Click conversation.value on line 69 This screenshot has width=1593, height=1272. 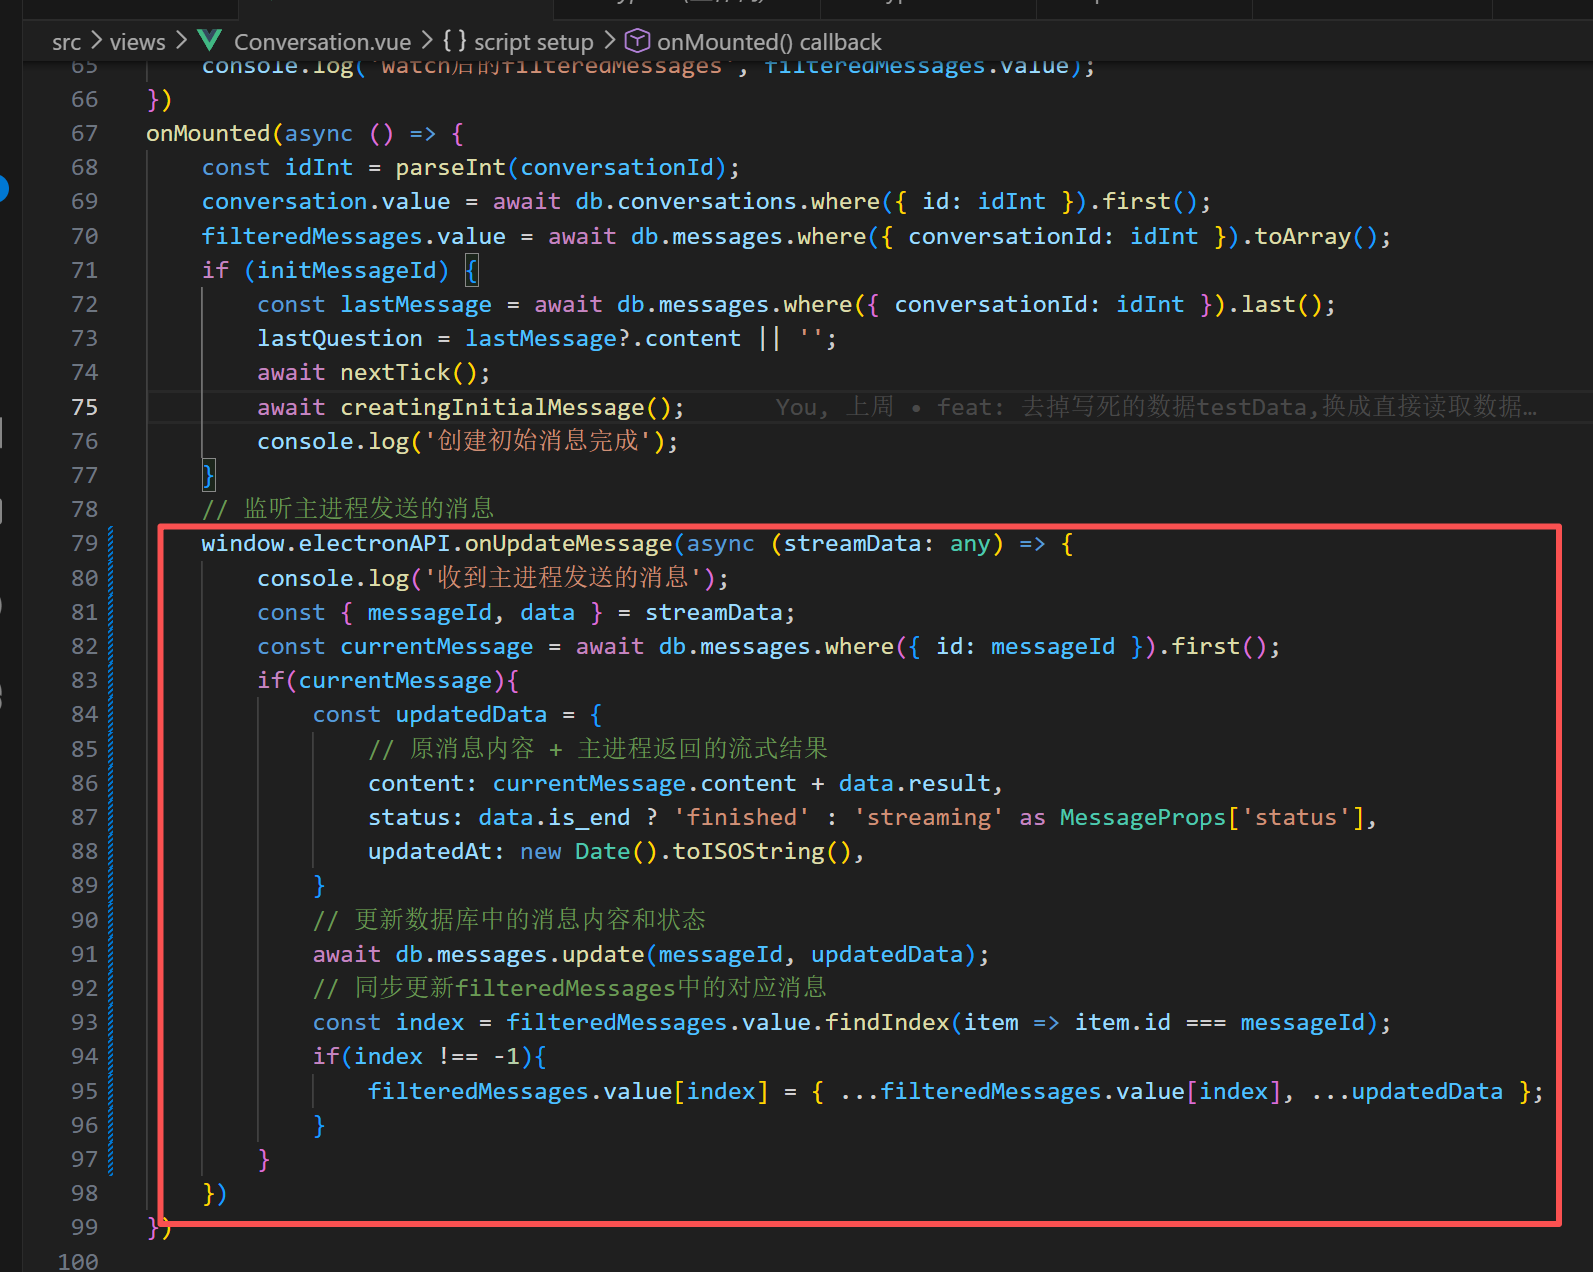326,201
